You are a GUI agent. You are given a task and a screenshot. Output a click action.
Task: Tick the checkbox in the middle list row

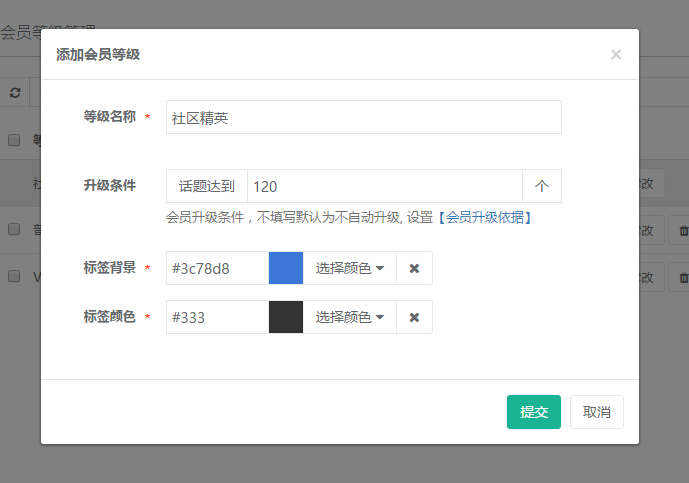point(14,229)
